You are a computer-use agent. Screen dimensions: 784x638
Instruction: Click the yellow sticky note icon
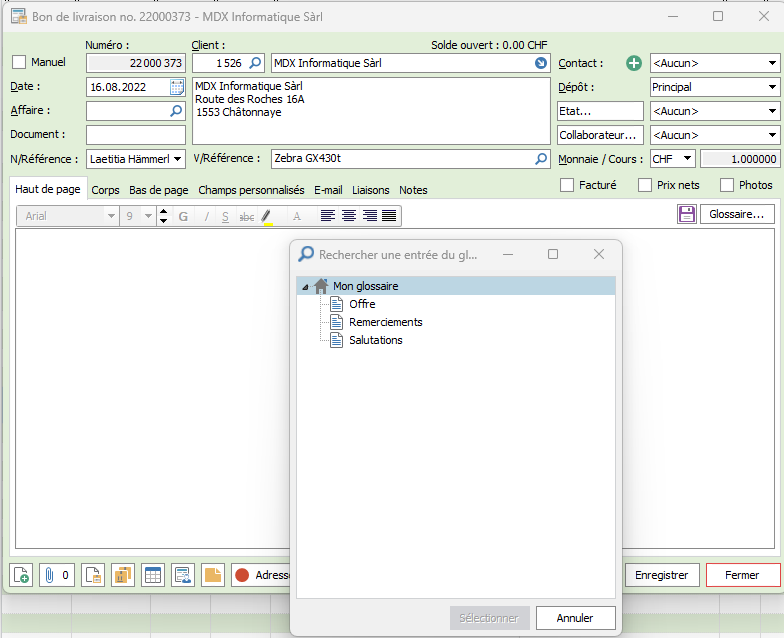pyautogui.click(x=213, y=575)
